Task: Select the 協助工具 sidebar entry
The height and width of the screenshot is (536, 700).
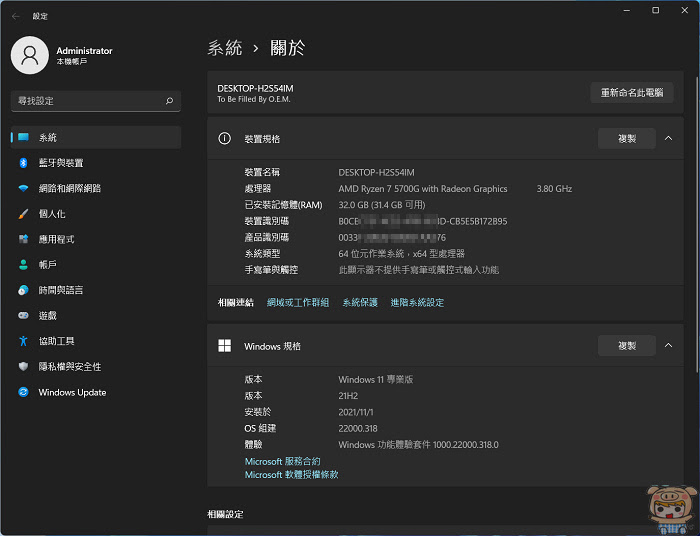Action: click(x=96, y=341)
